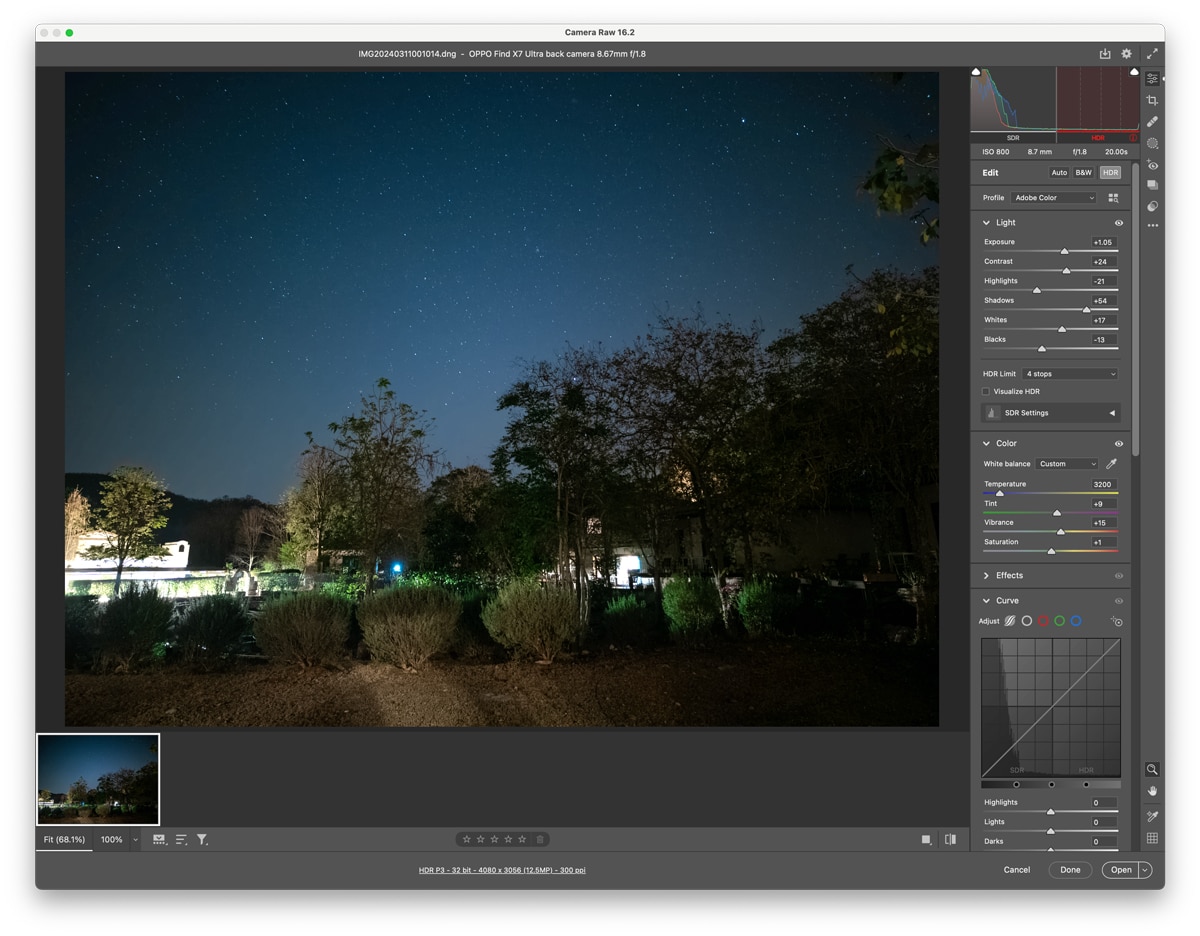Click the Temperature slider handle
Screen dimensions: 1200x936
coord(999,493)
